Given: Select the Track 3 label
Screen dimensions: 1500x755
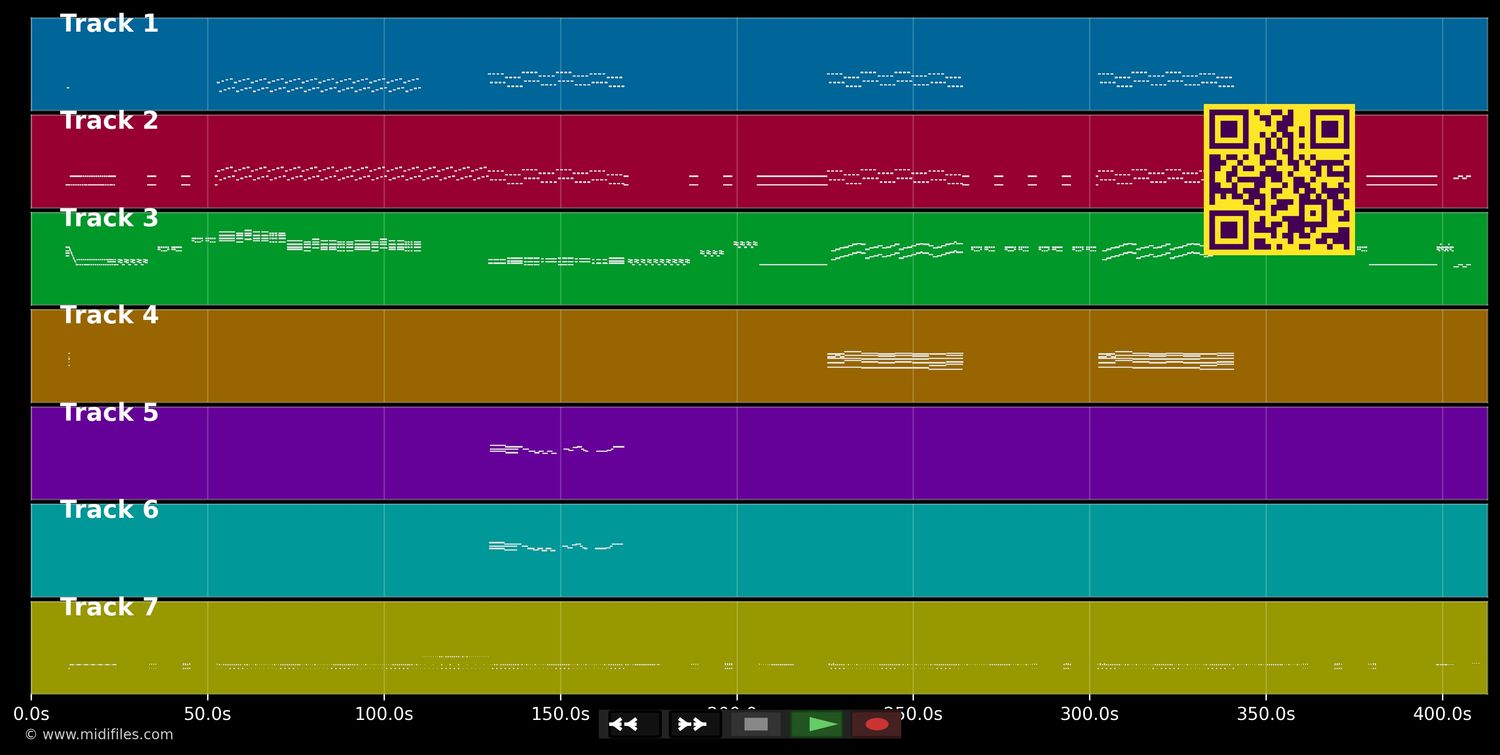Looking at the screenshot, I should coord(109,219).
